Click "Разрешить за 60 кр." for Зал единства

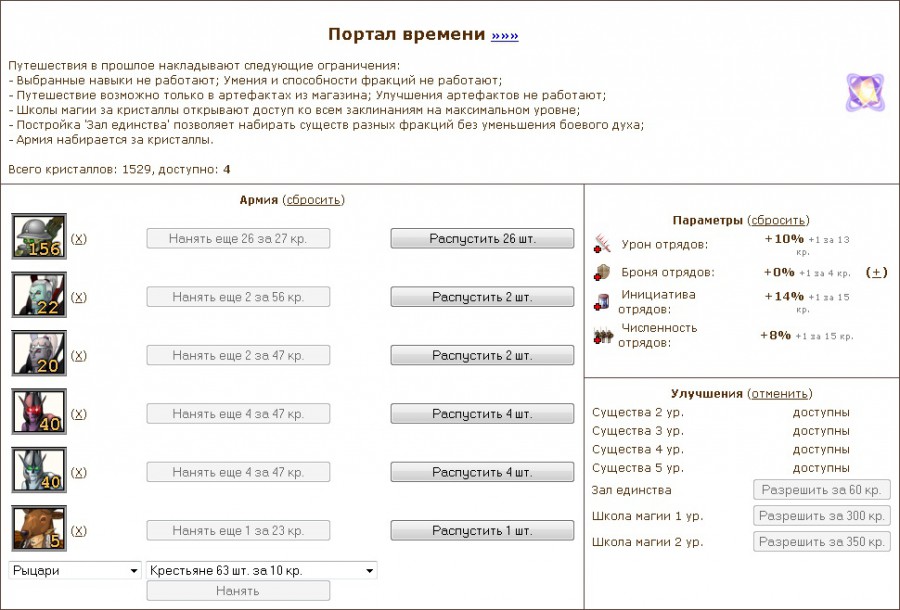[821, 490]
